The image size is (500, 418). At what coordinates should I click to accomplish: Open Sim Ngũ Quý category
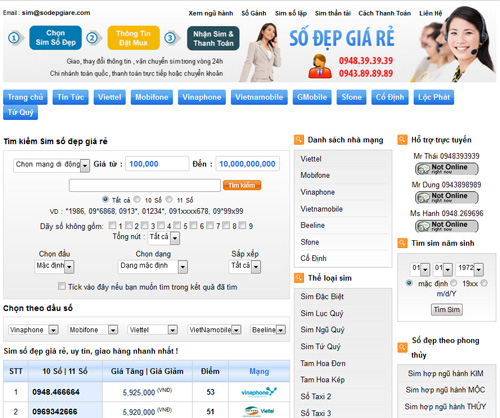tap(322, 330)
